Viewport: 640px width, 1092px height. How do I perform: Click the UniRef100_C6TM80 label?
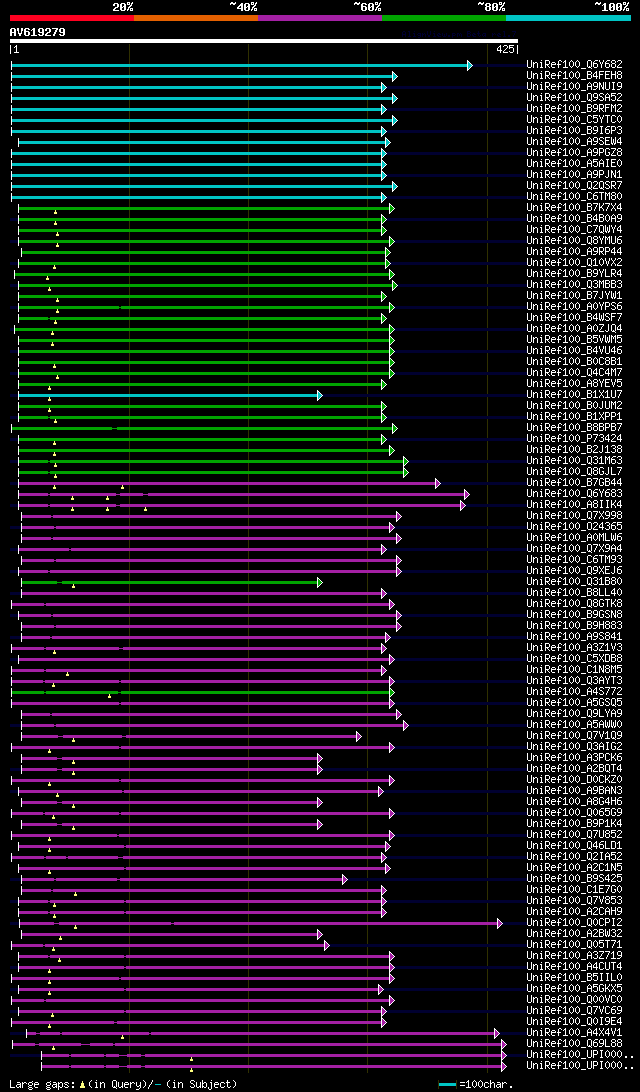575,196
